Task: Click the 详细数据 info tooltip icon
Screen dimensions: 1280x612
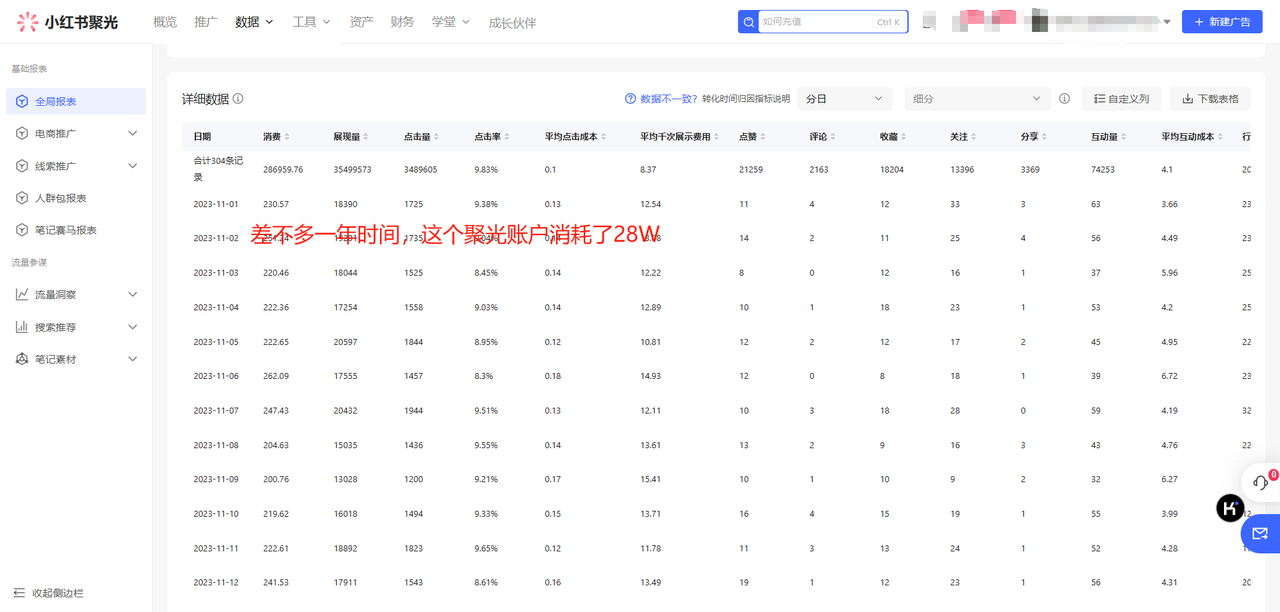Action: (238, 98)
